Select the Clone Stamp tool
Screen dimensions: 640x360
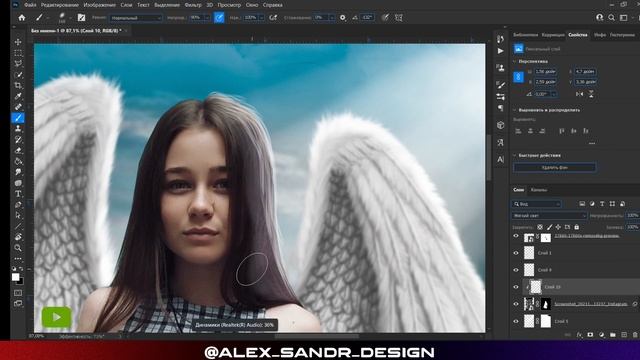coord(18,129)
